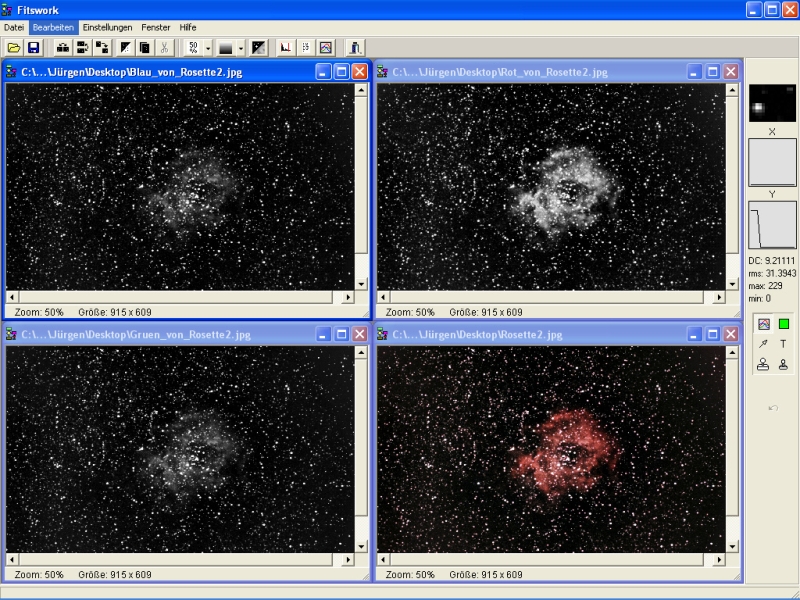Toggle the image display icon in right panel
The width and height of the screenshot is (800, 600).
point(764,324)
